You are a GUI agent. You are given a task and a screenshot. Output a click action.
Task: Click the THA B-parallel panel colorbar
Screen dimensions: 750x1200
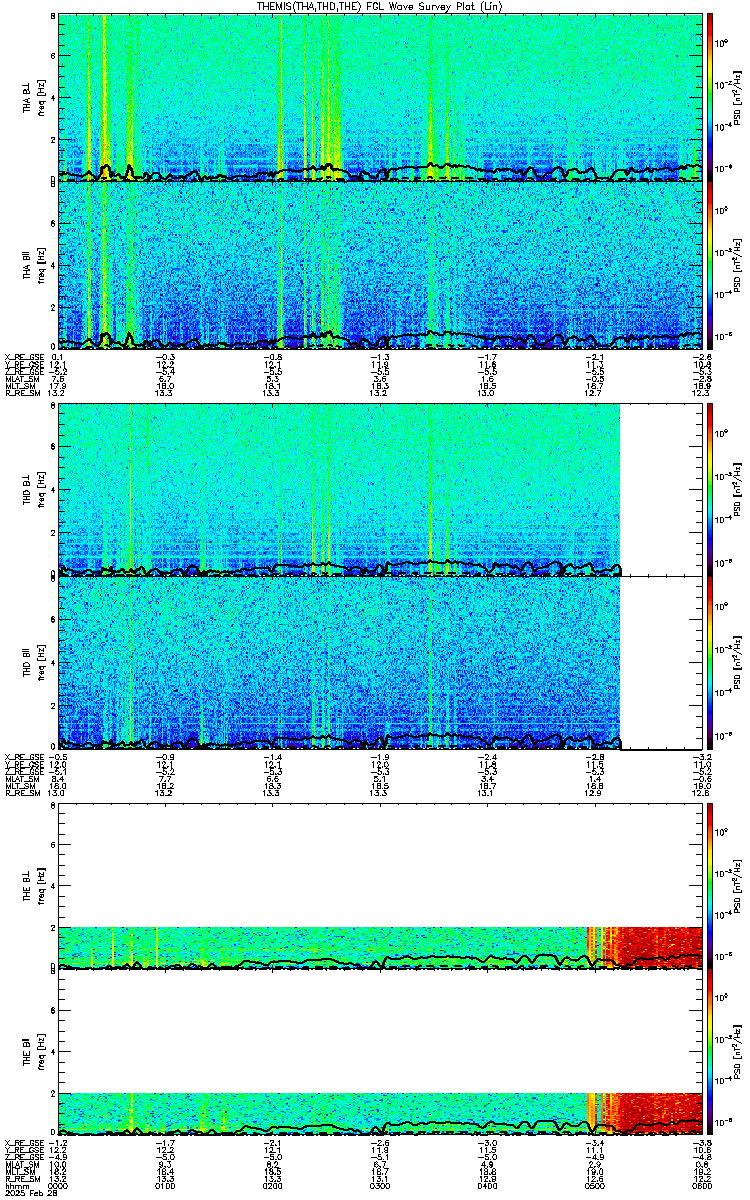[711, 264]
